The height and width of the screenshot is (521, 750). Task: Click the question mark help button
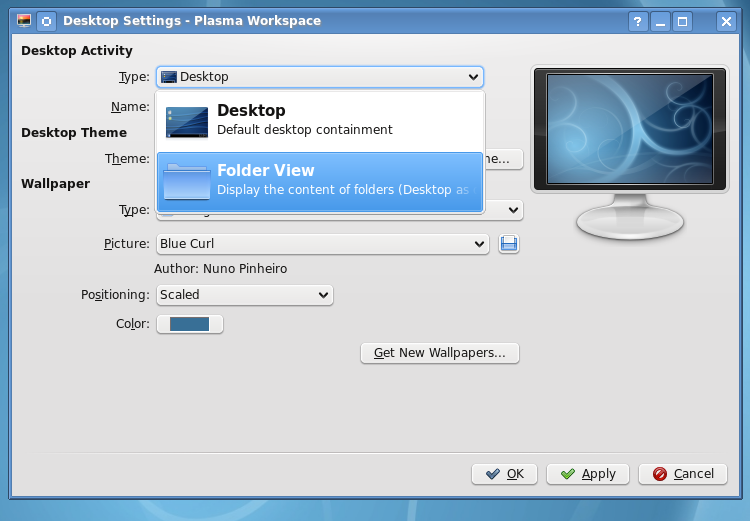coord(638,21)
